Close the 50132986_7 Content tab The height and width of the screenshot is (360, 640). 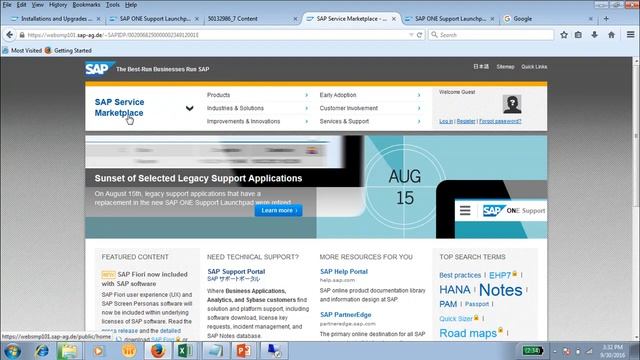tap(295, 19)
